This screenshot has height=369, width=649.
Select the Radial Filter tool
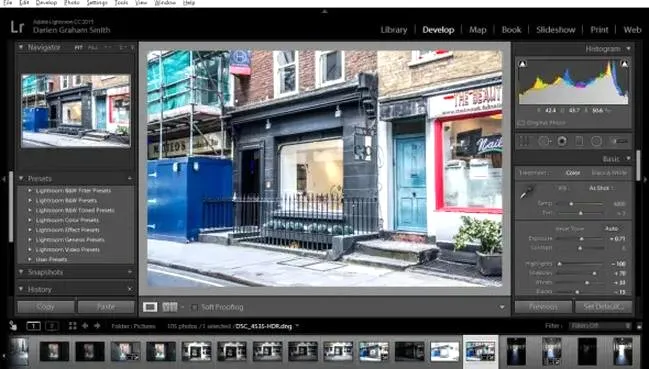click(x=596, y=141)
